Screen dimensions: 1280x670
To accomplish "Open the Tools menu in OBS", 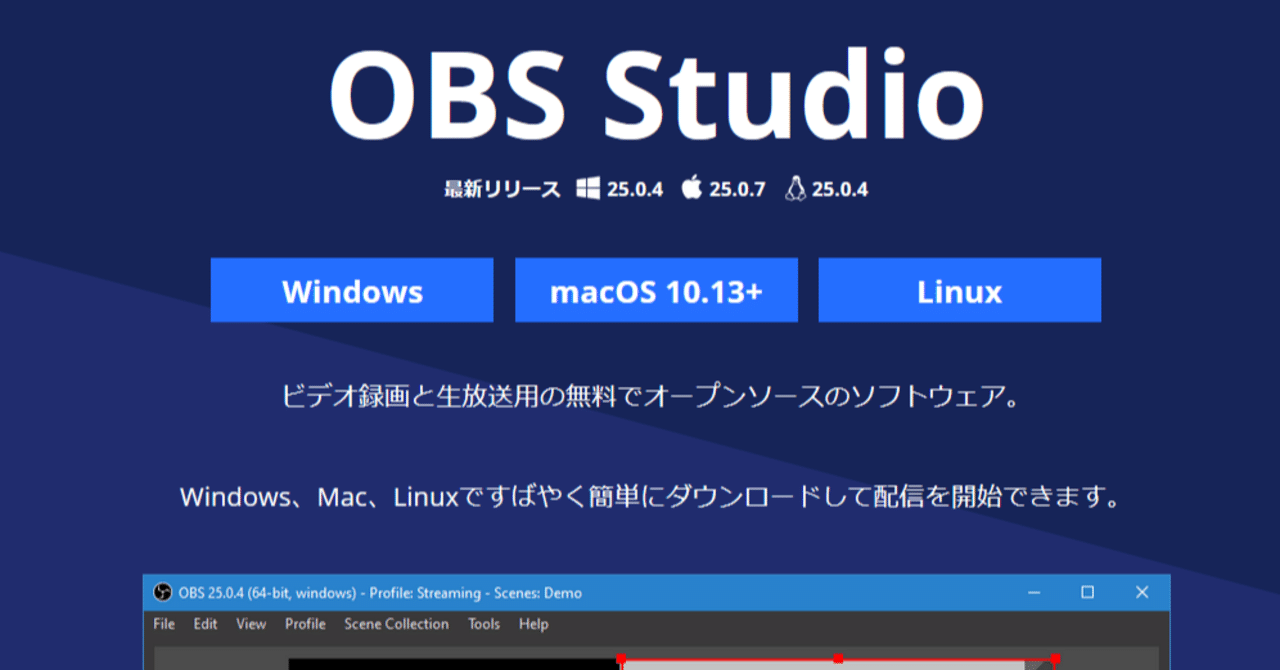I will click(484, 624).
